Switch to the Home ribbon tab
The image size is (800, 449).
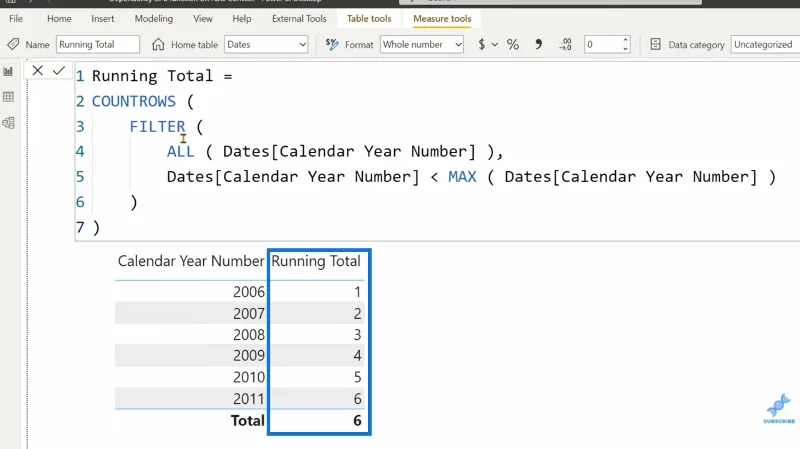tap(59, 18)
